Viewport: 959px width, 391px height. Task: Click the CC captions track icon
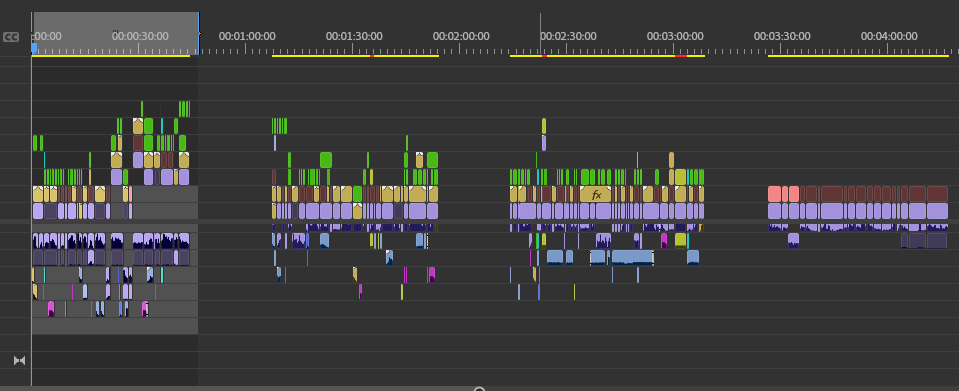coord(10,37)
